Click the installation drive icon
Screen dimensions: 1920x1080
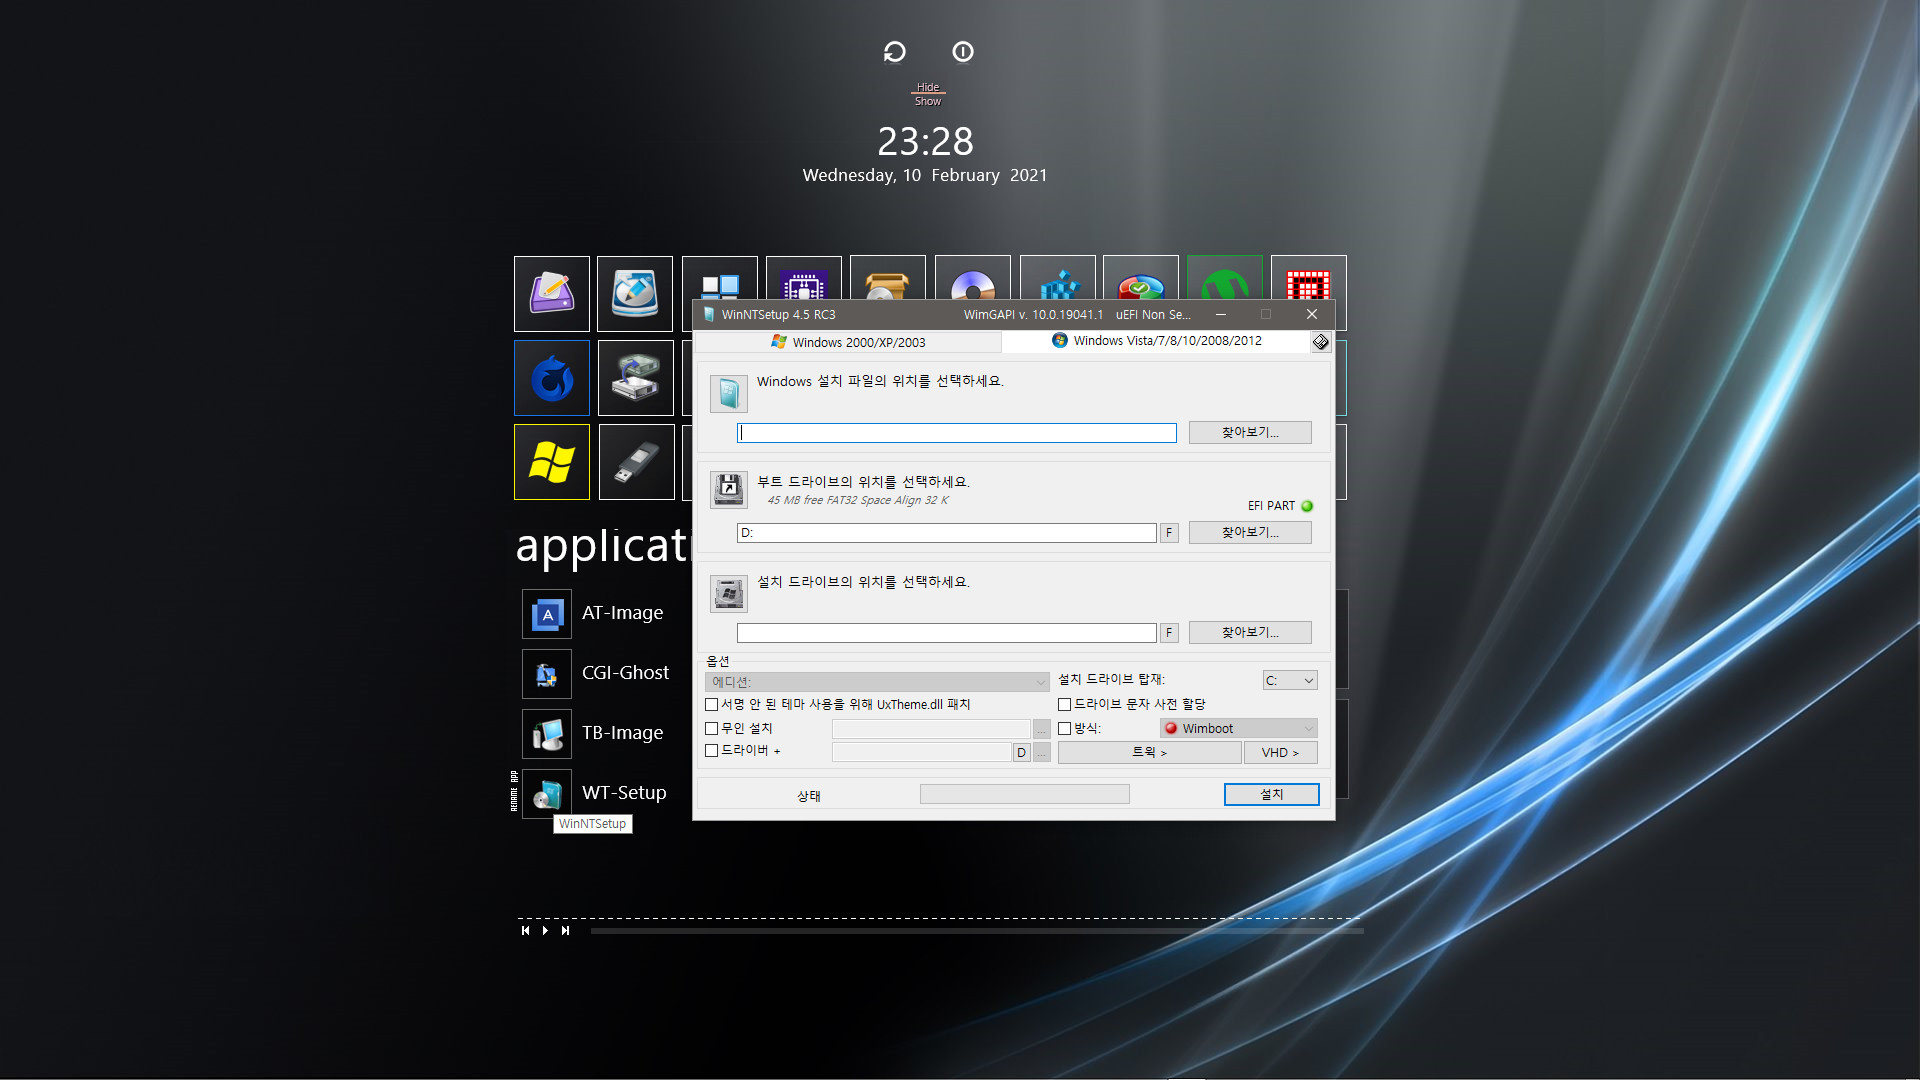click(x=728, y=594)
